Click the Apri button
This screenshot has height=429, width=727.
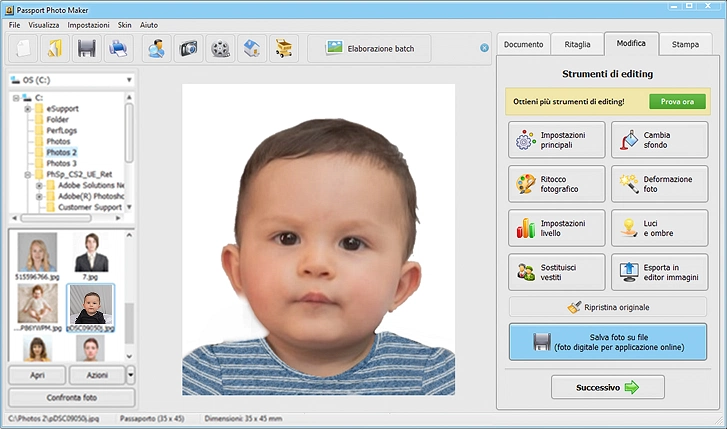click(x=37, y=375)
